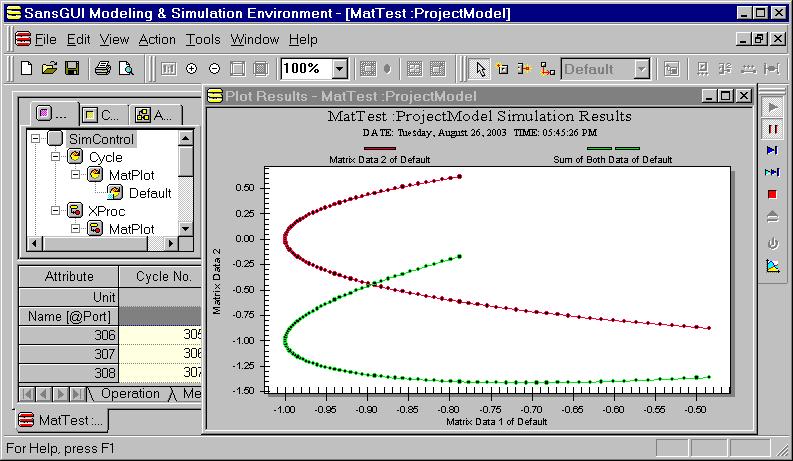This screenshot has width=793, height=461.
Task: Create a new file with the blank page icon
Action: click(x=26, y=68)
